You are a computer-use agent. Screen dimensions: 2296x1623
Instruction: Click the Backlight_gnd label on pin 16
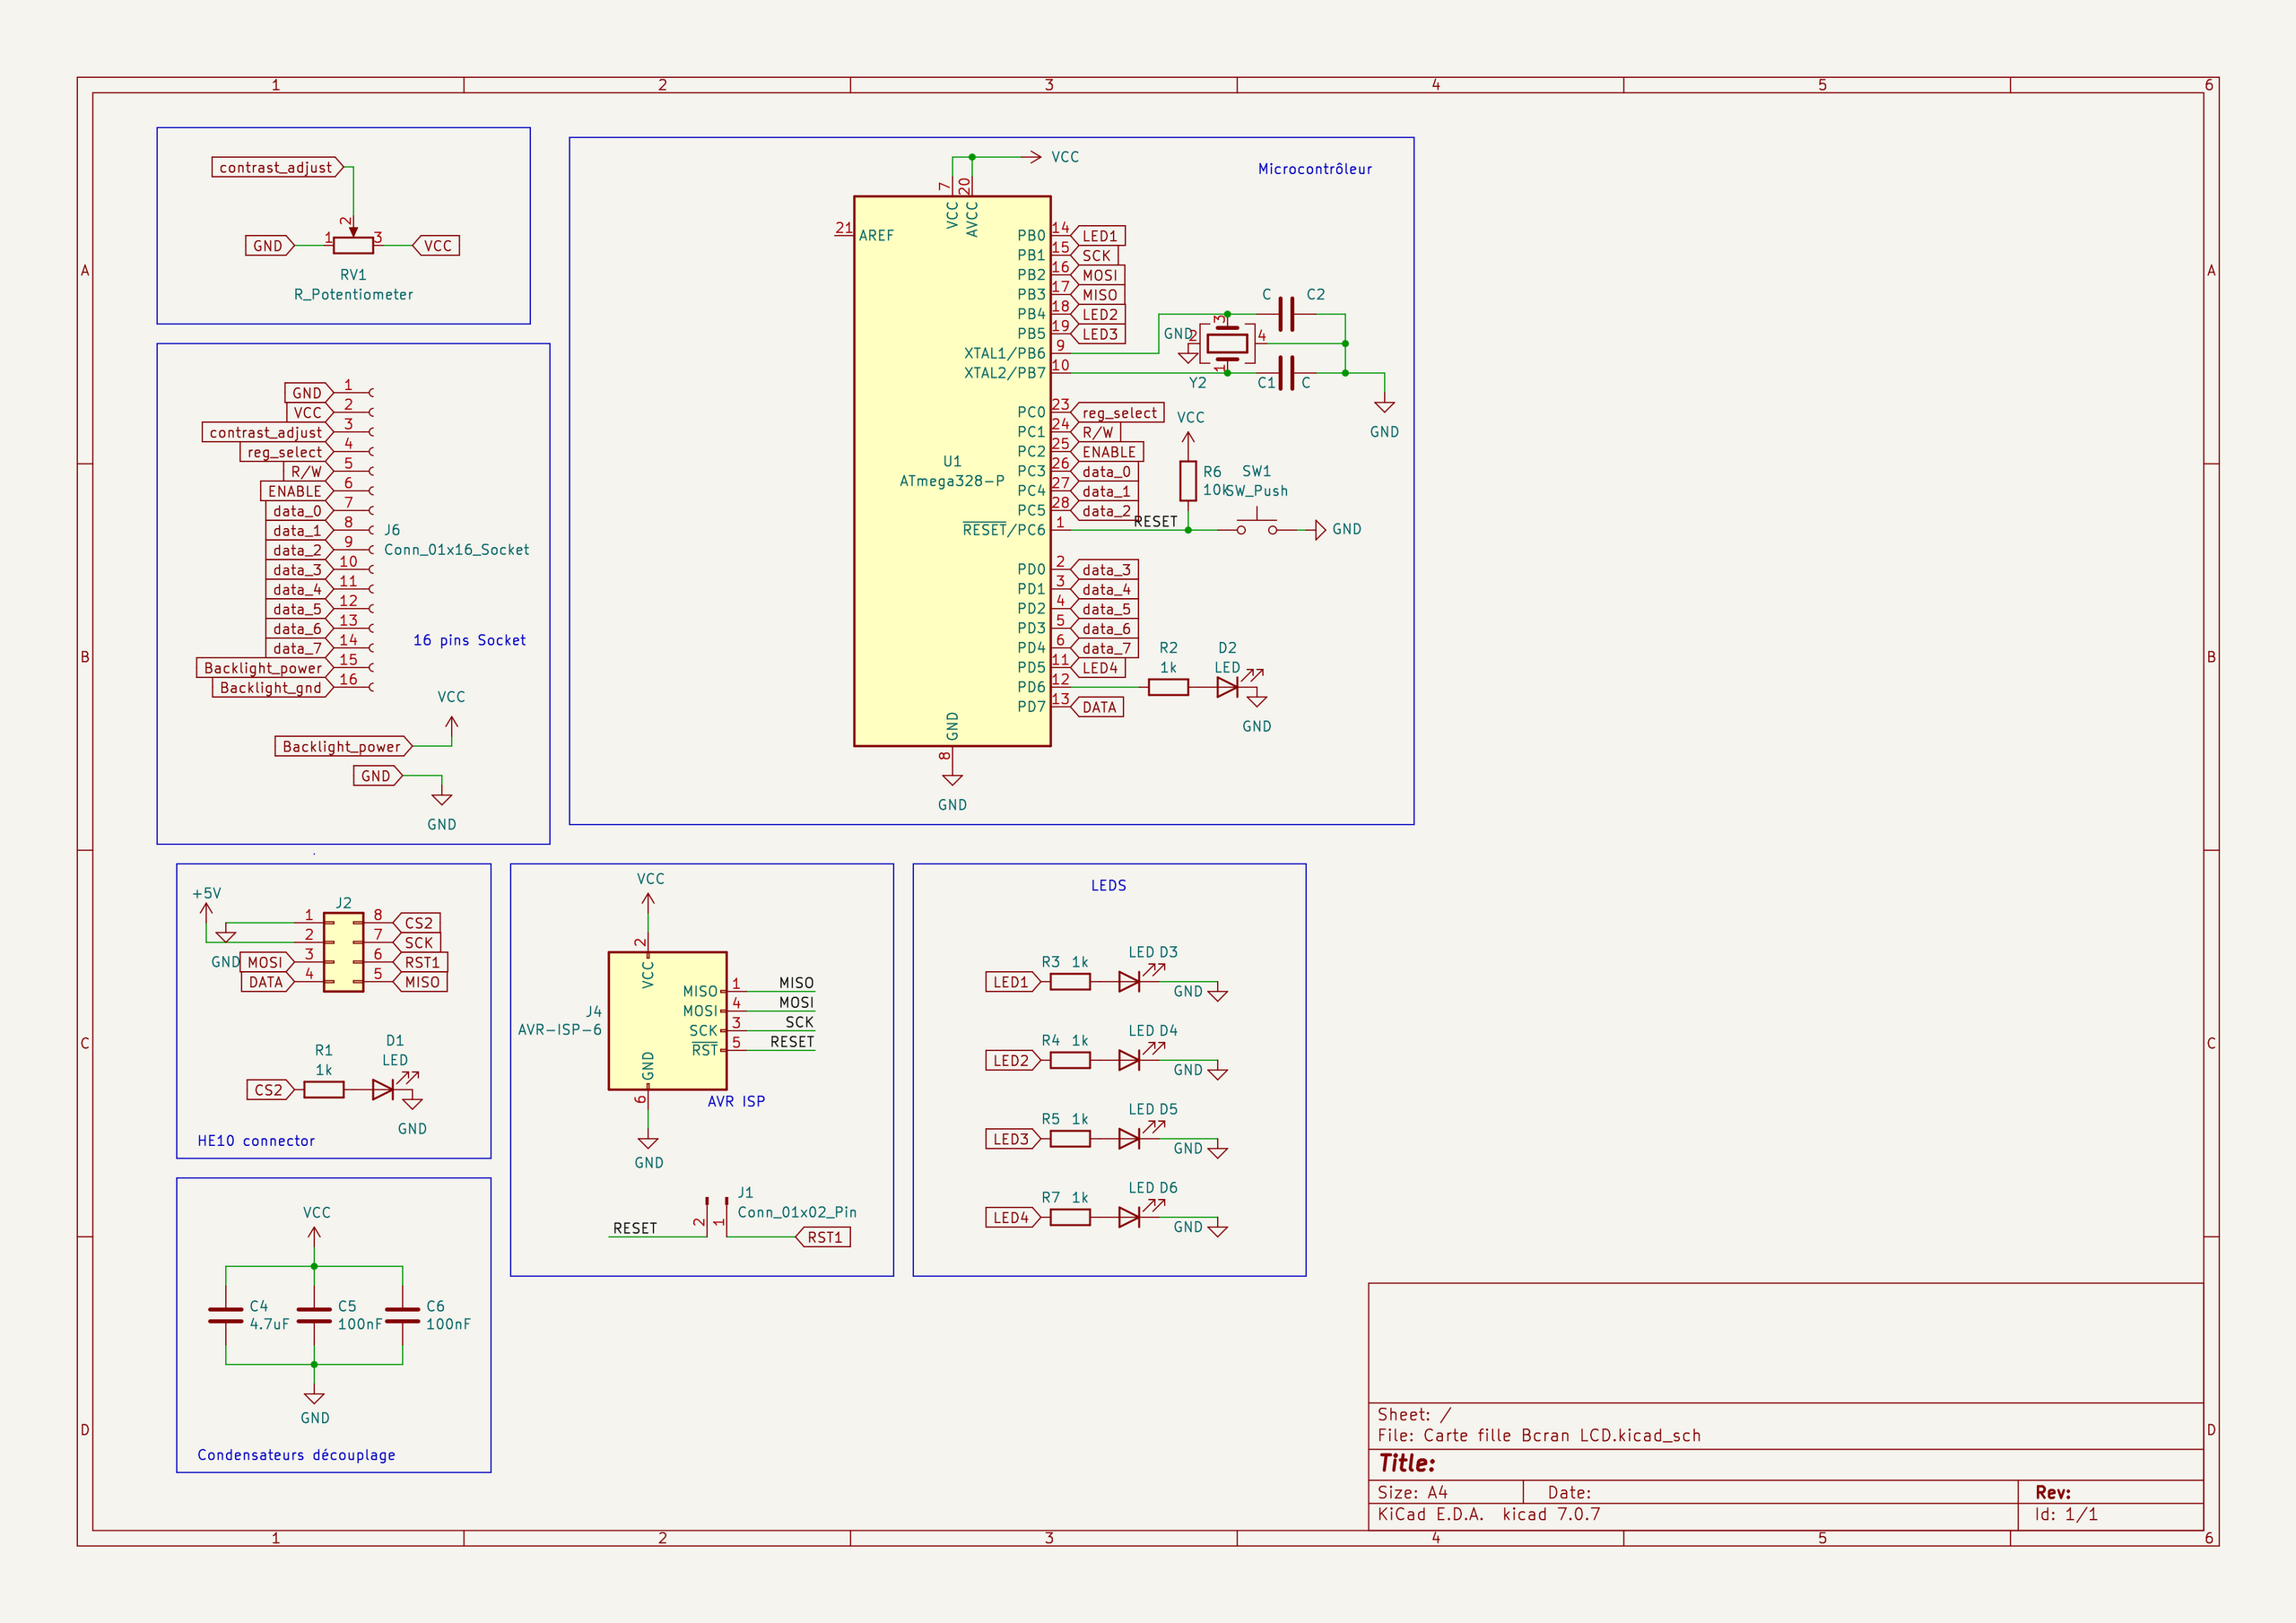point(272,687)
